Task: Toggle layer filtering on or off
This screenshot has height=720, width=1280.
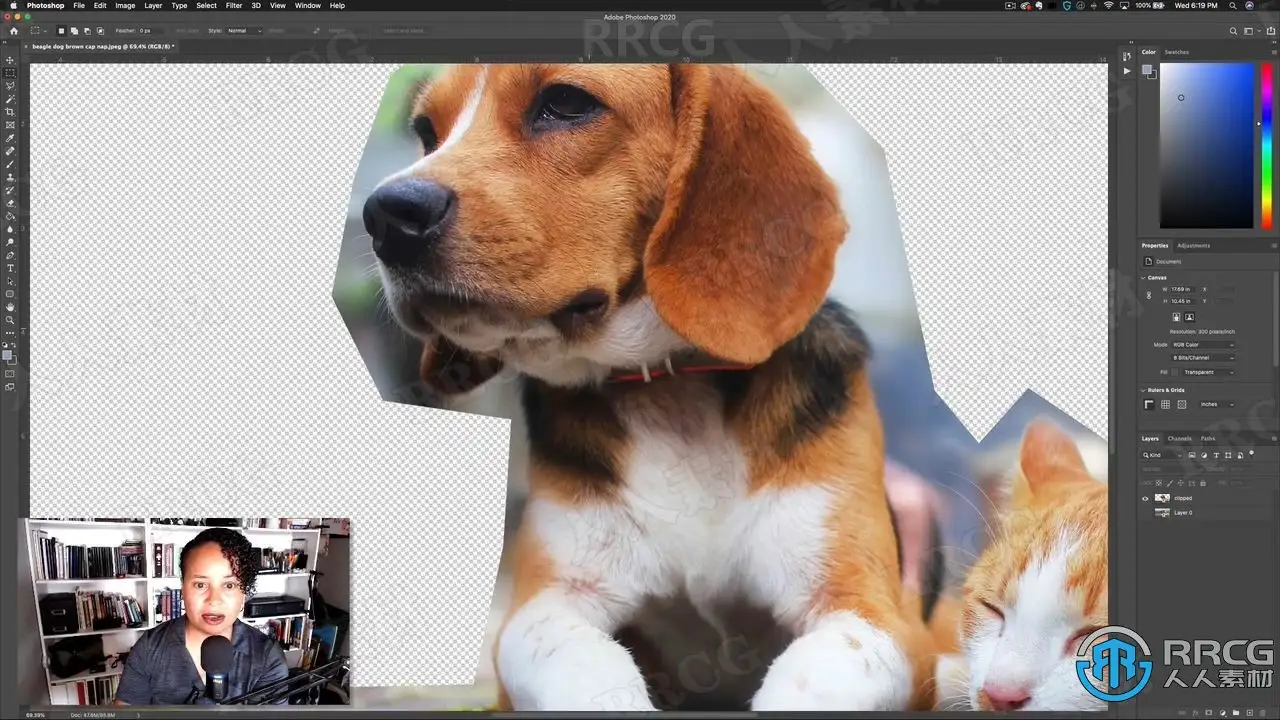Action: click(1251, 453)
